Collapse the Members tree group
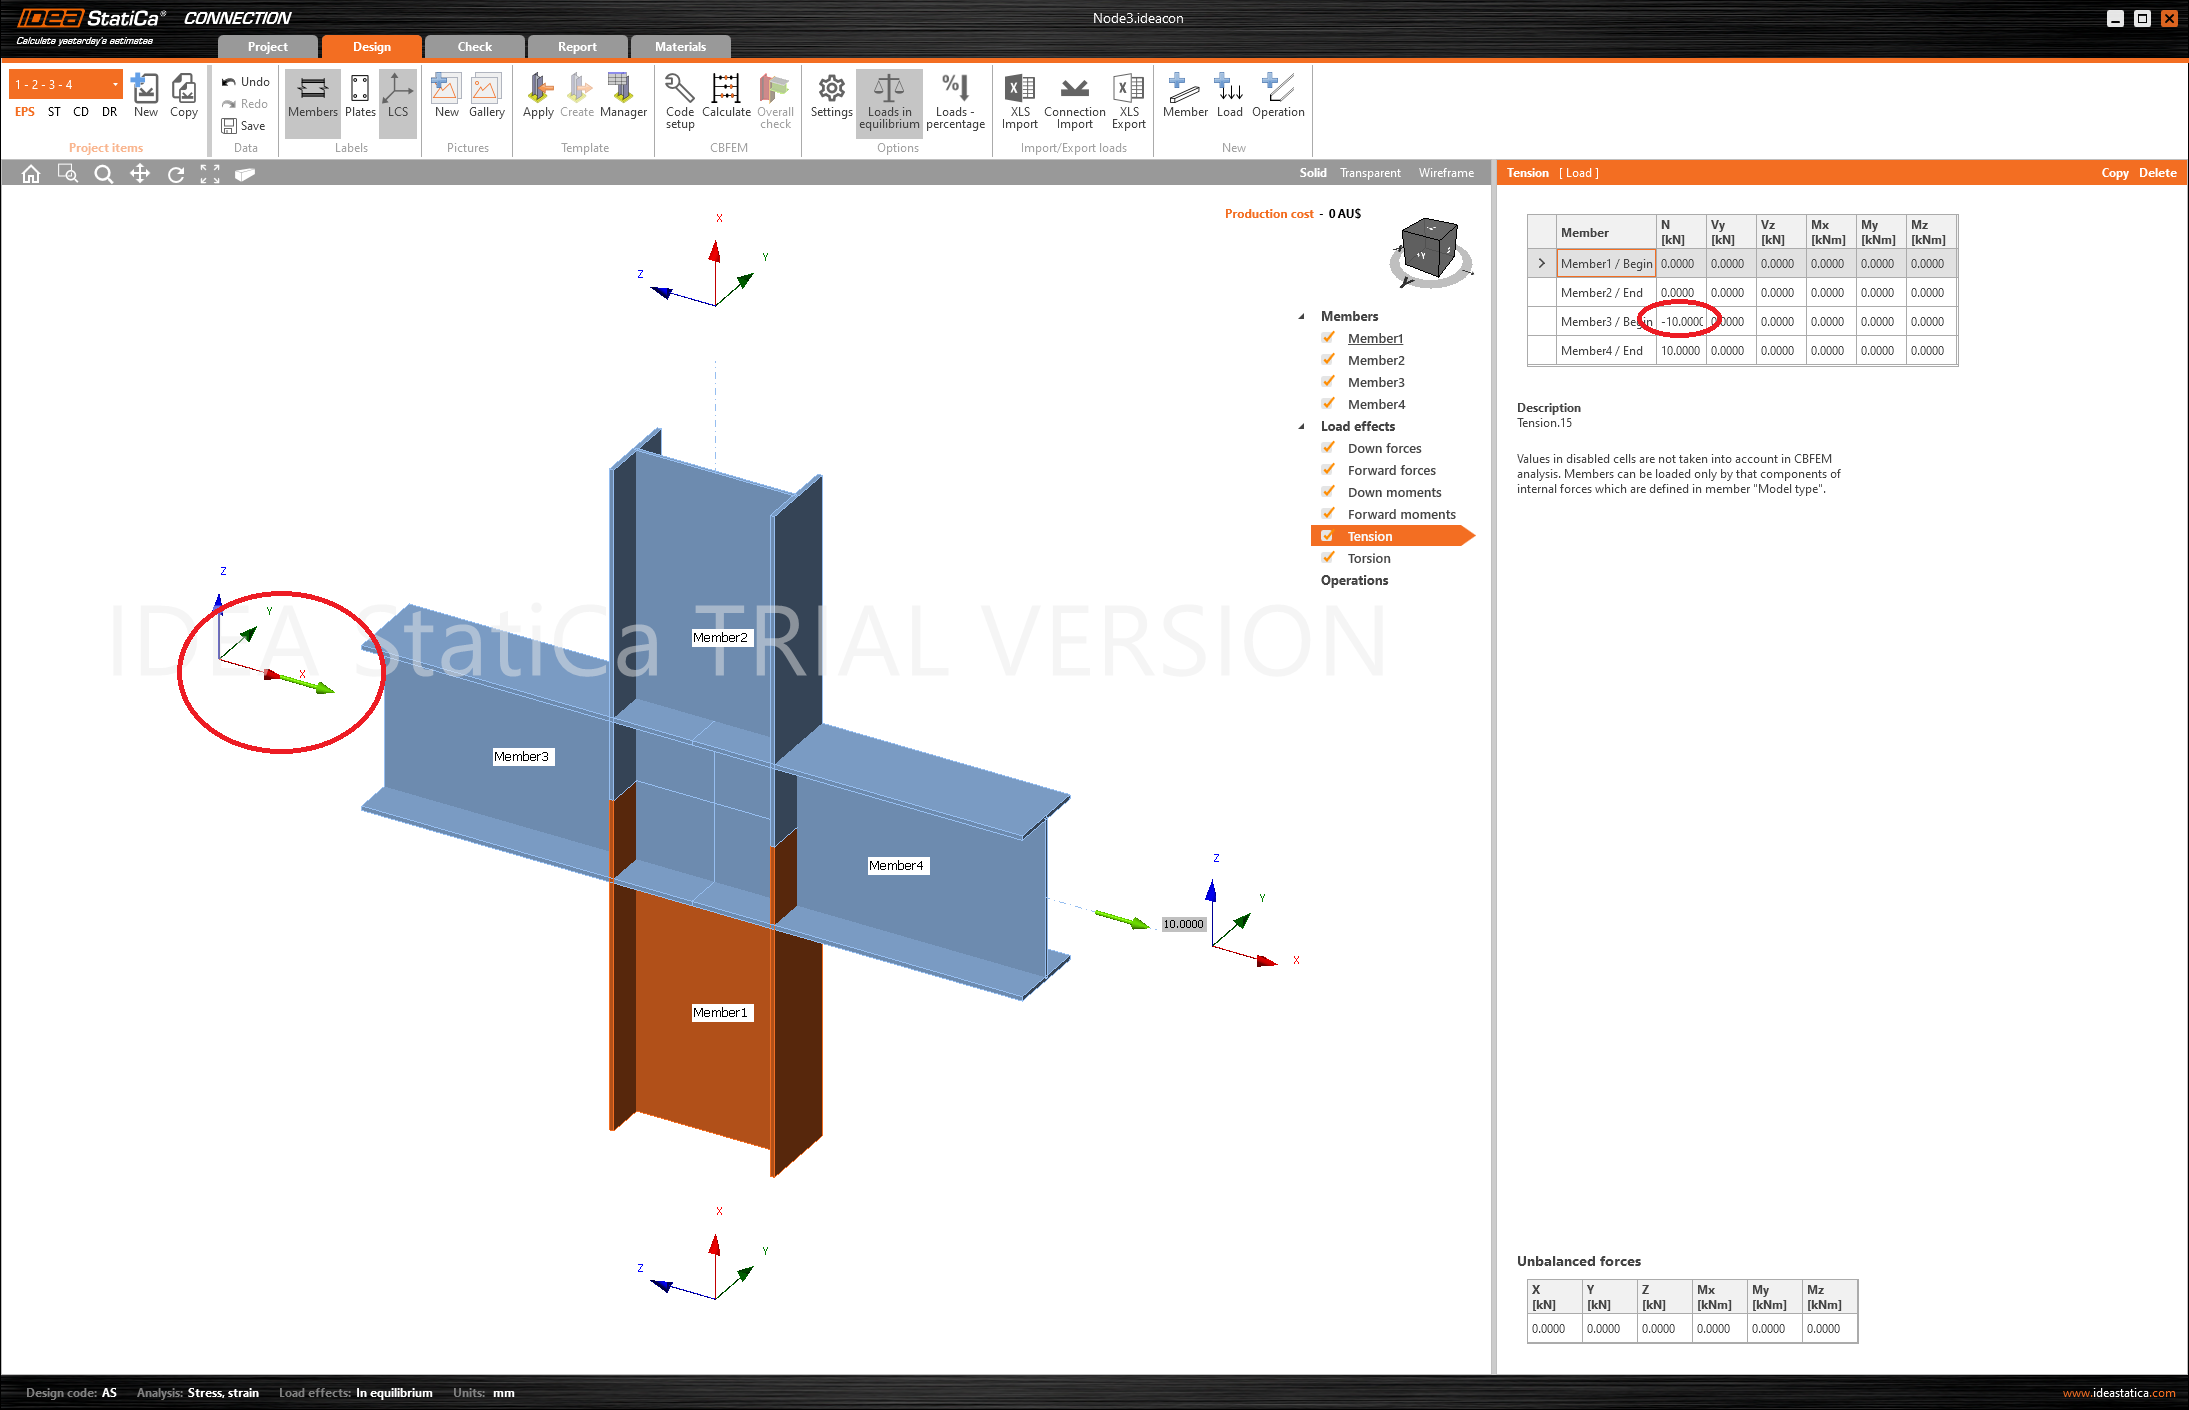 point(1301,317)
